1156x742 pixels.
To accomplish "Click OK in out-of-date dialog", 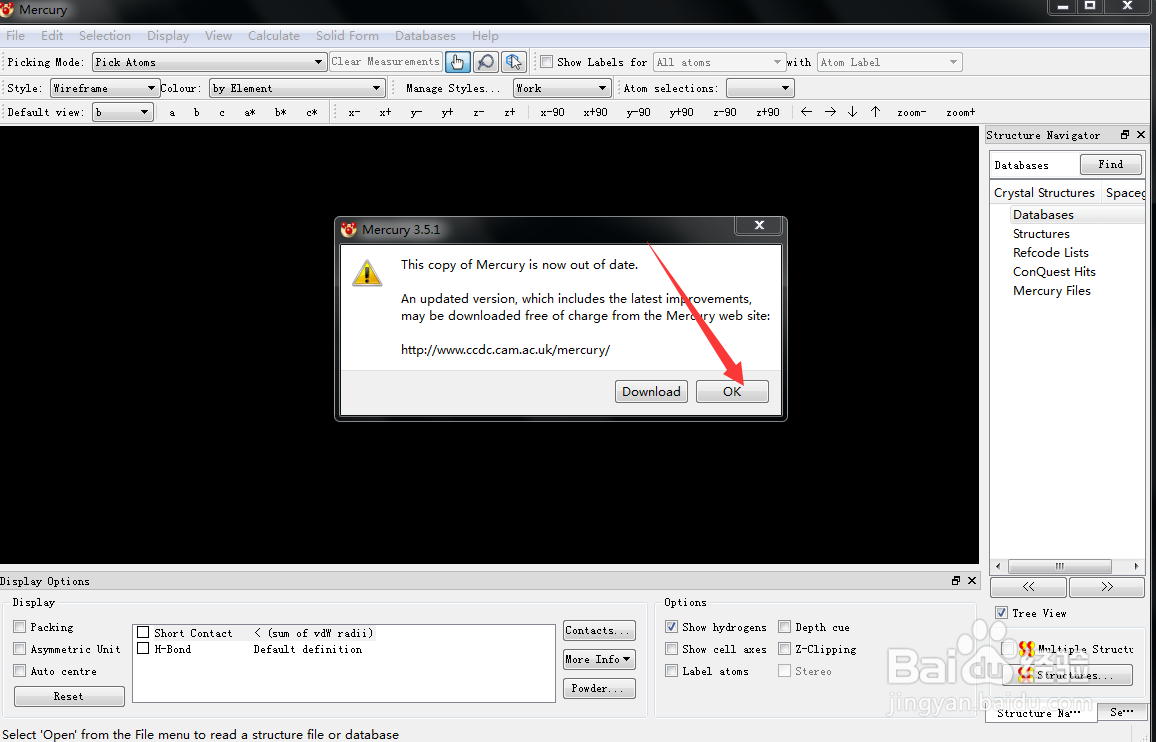I will click(x=732, y=392).
